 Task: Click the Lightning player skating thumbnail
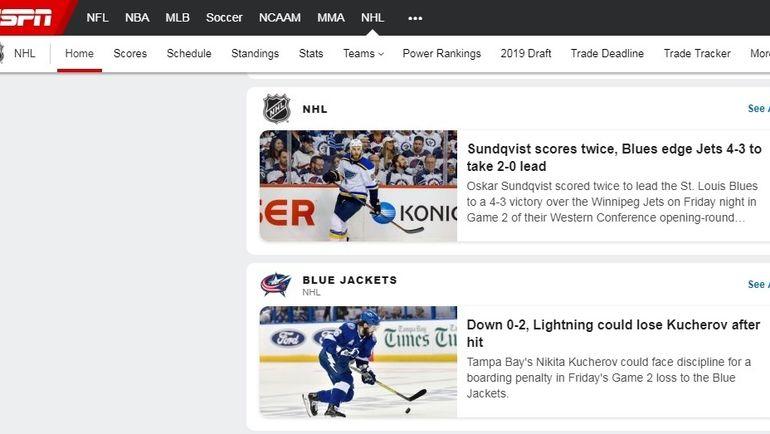[358, 362]
